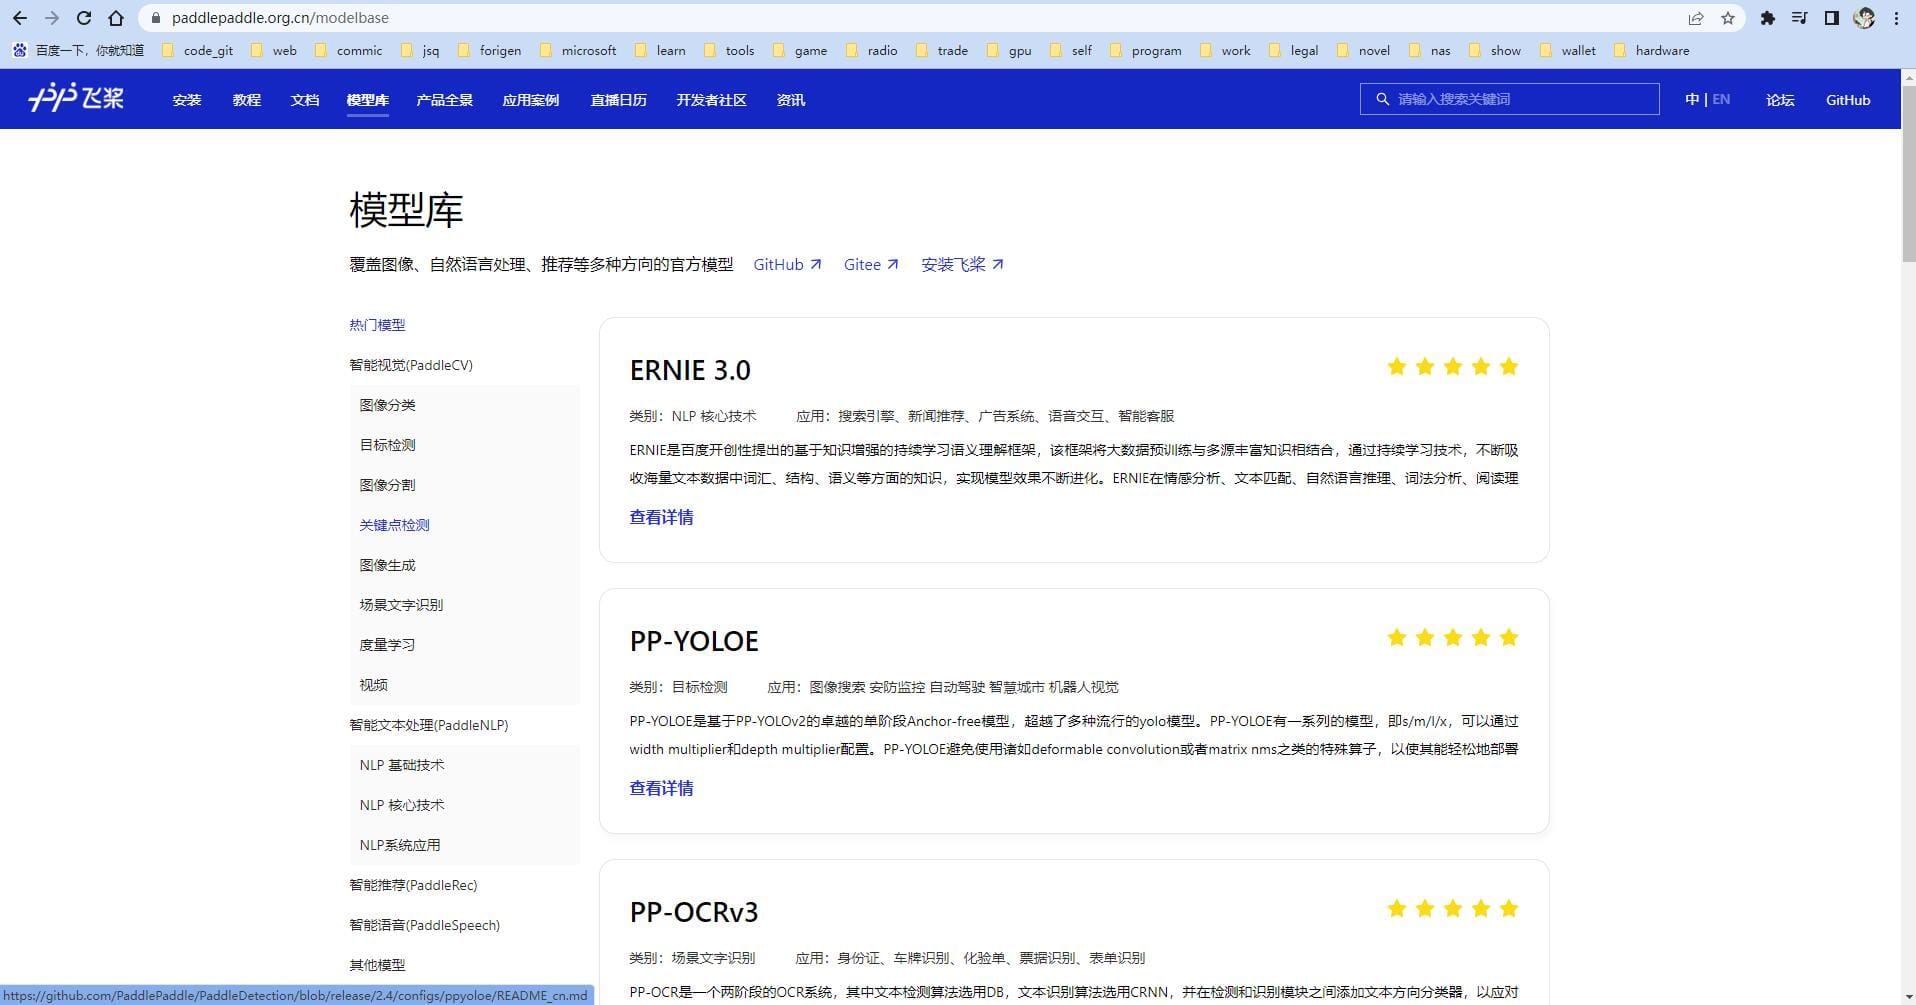Image resolution: width=1916 pixels, height=1005 pixels.
Task: Toggle the browser side panel icon
Action: pos(1832,18)
